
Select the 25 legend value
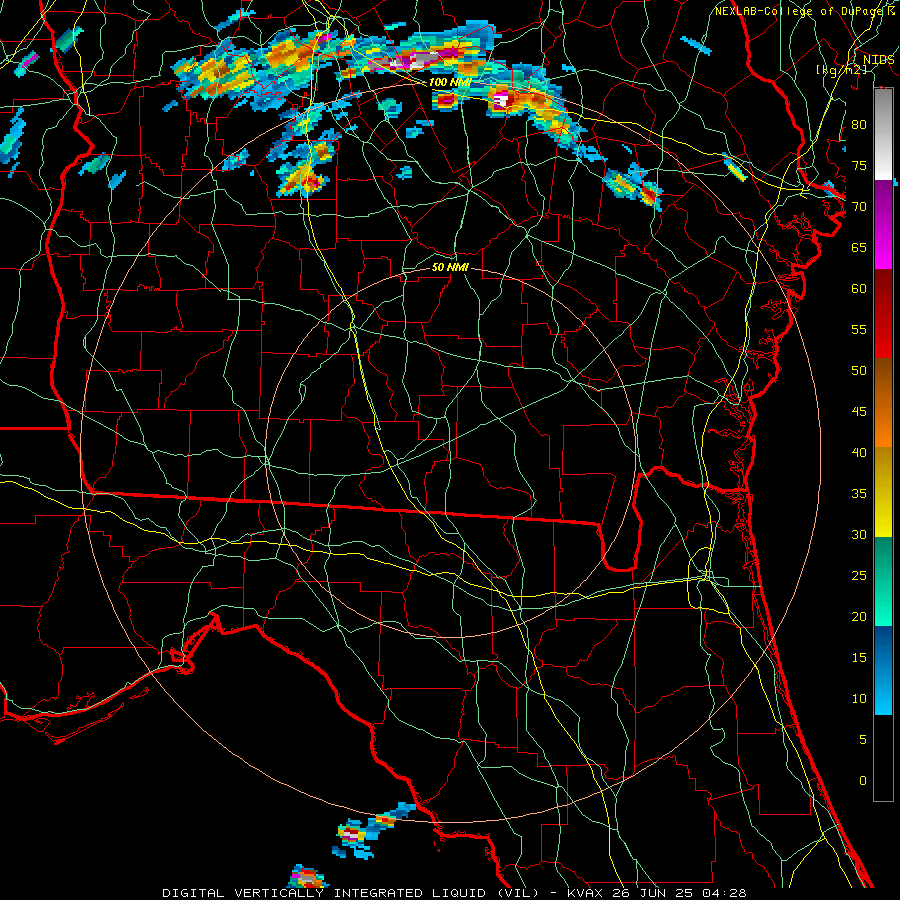(859, 576)
